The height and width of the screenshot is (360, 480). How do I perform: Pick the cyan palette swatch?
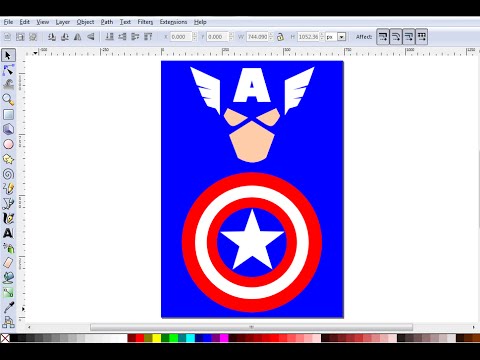click(x=190, y=338)
